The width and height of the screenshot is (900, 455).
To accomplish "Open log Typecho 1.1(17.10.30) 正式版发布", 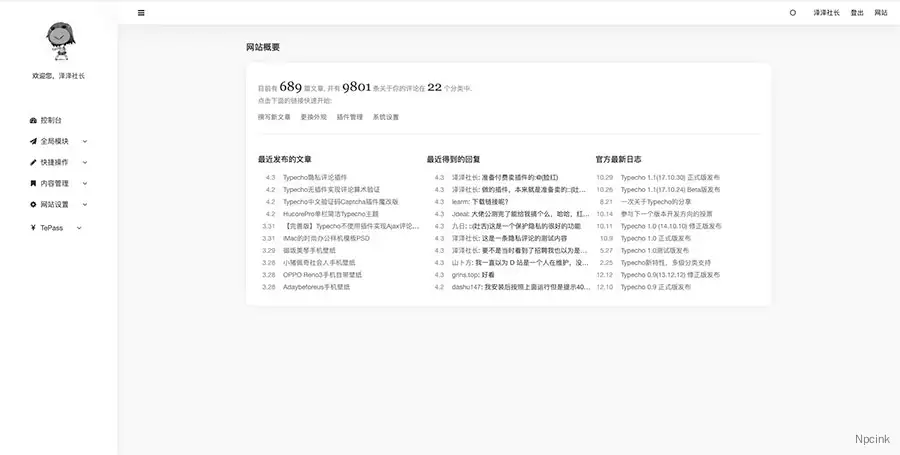I will click(x=670, y=178).
